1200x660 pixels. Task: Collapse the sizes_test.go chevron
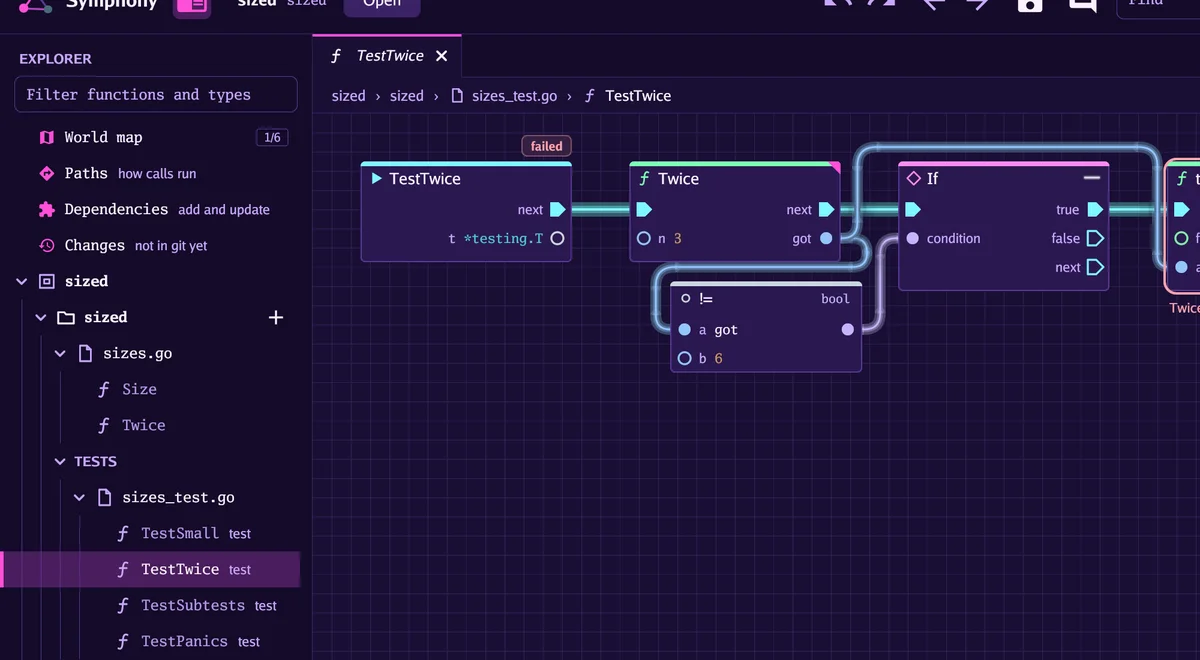(x=79, y=498)
